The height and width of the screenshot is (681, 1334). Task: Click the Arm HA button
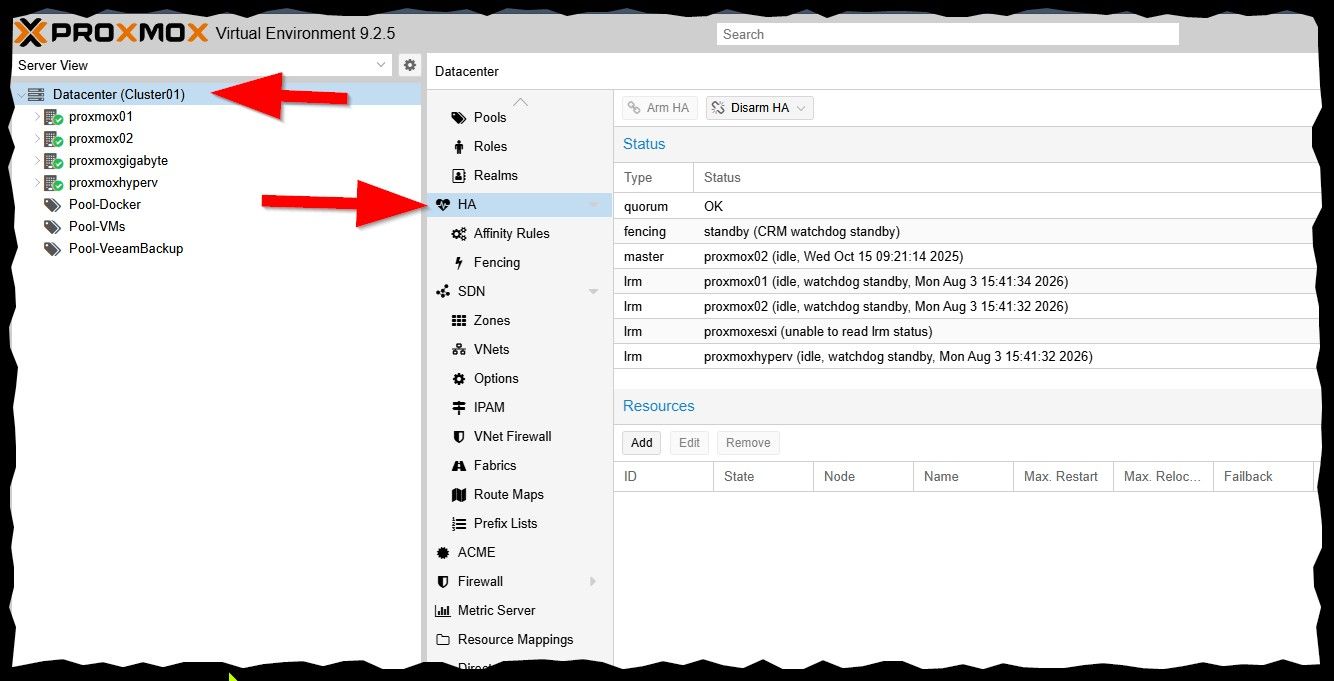click(x=660, y=108)
